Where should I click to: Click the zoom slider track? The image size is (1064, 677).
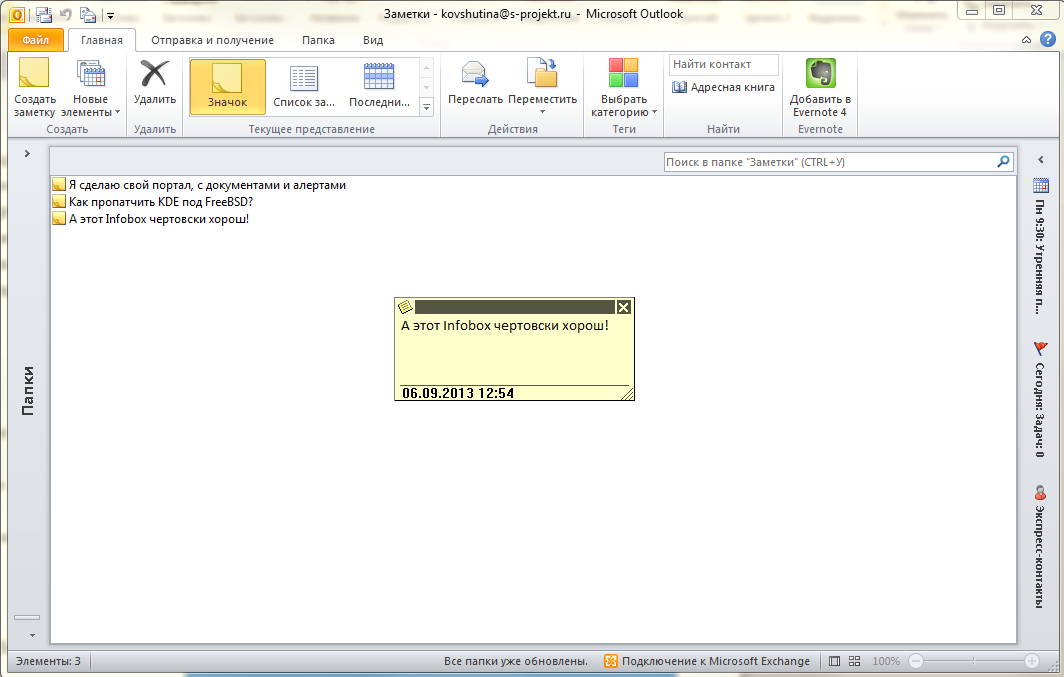coord(974,661)
